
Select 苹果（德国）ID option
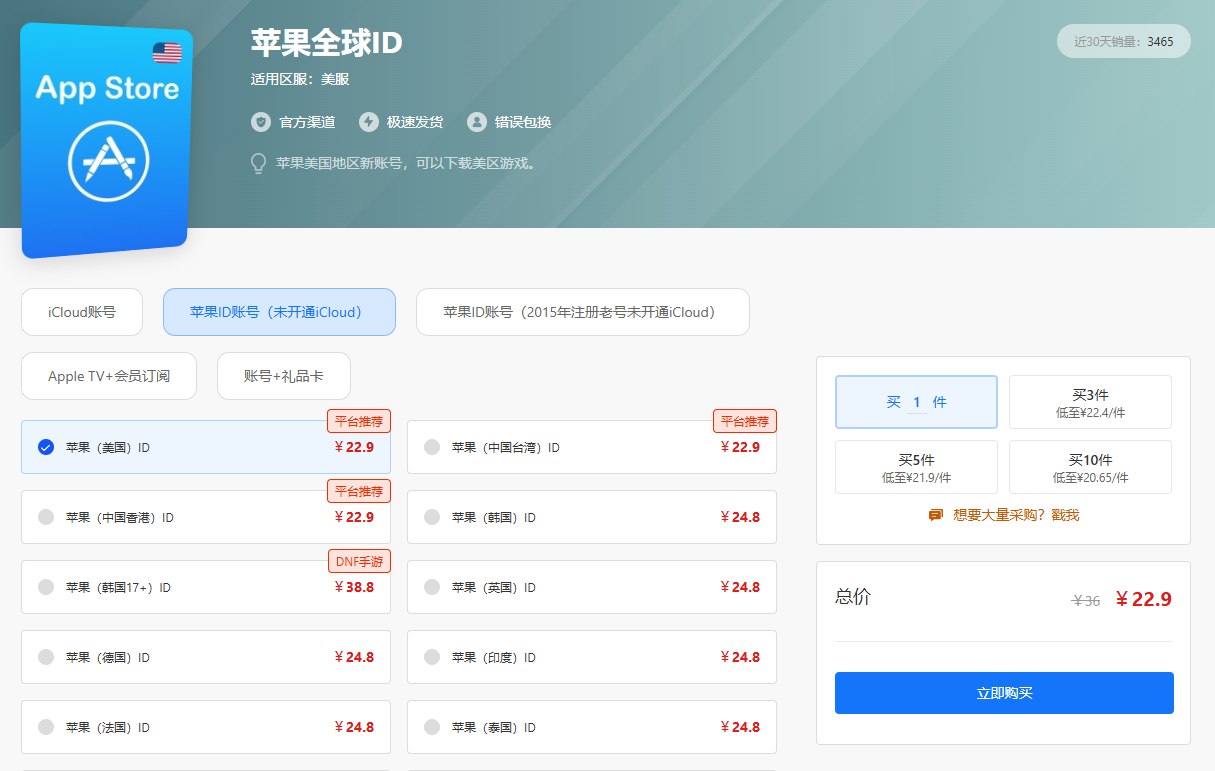(206, 657)
